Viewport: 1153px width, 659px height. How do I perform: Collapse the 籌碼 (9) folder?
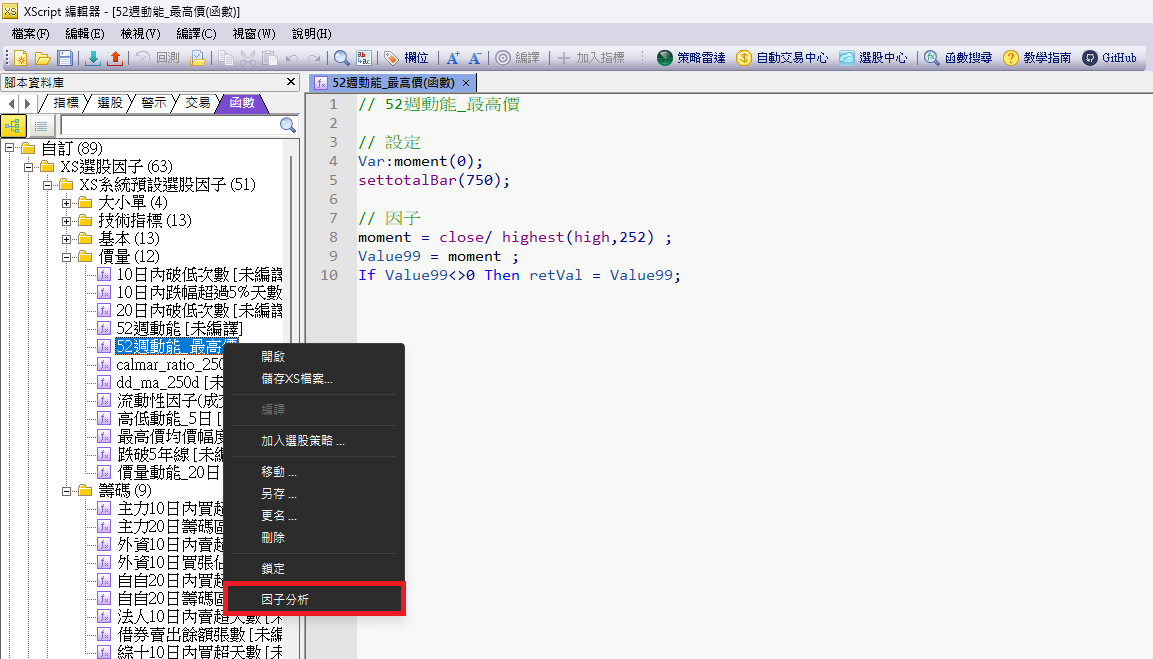pyautogui.click(x=67, y=491)
